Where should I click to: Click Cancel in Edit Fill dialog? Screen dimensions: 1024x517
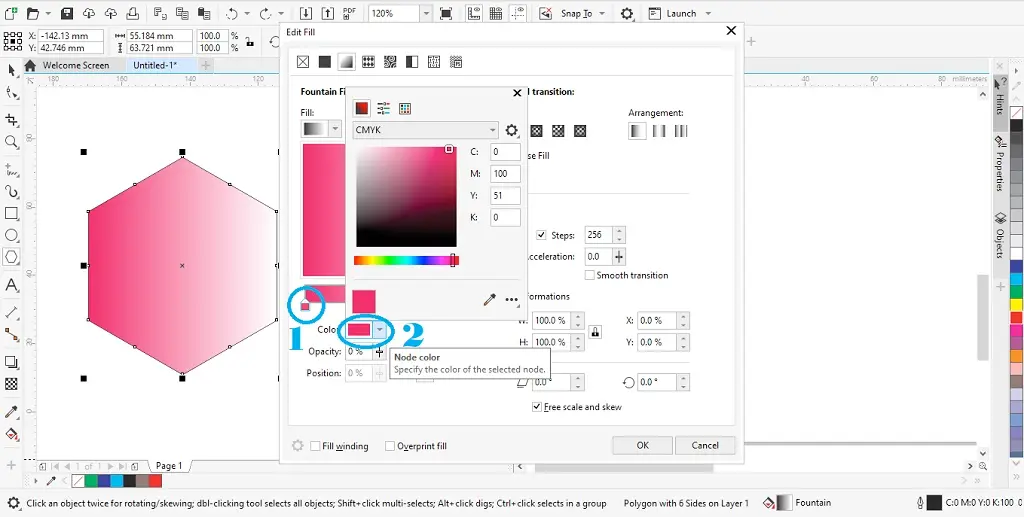click(705, 445)
